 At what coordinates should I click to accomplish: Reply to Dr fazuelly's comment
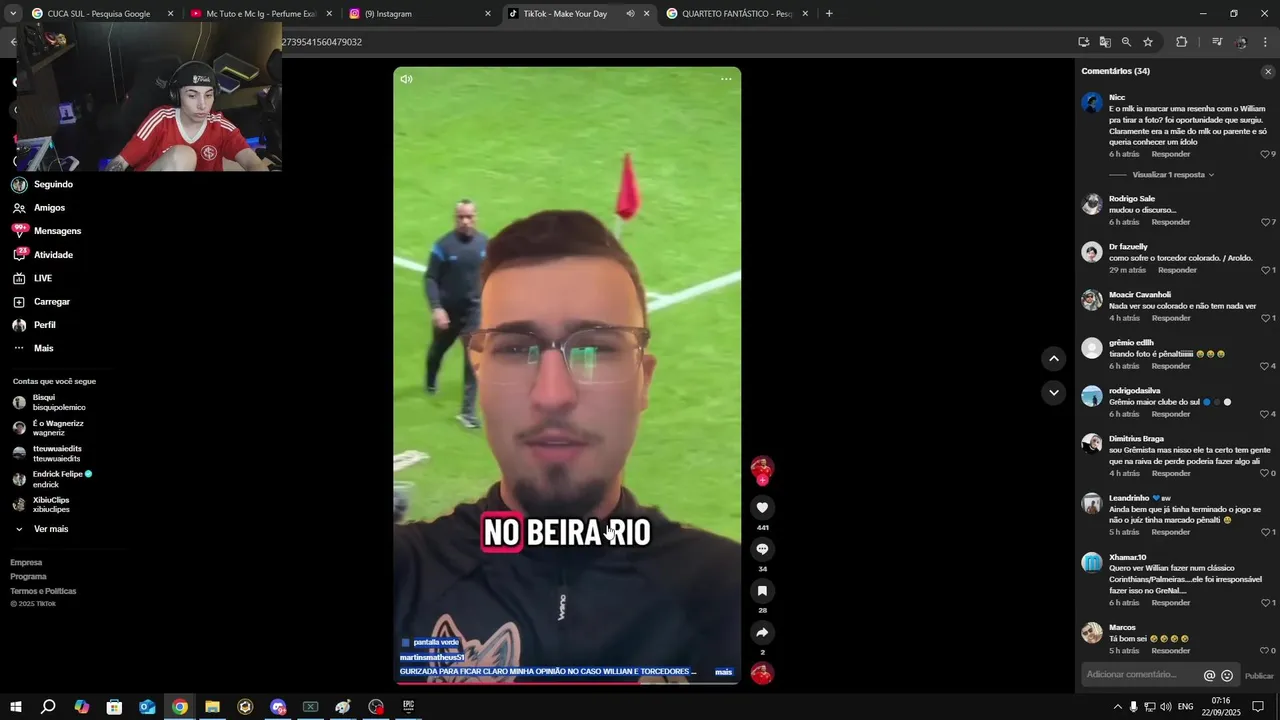click(1177, 270)
